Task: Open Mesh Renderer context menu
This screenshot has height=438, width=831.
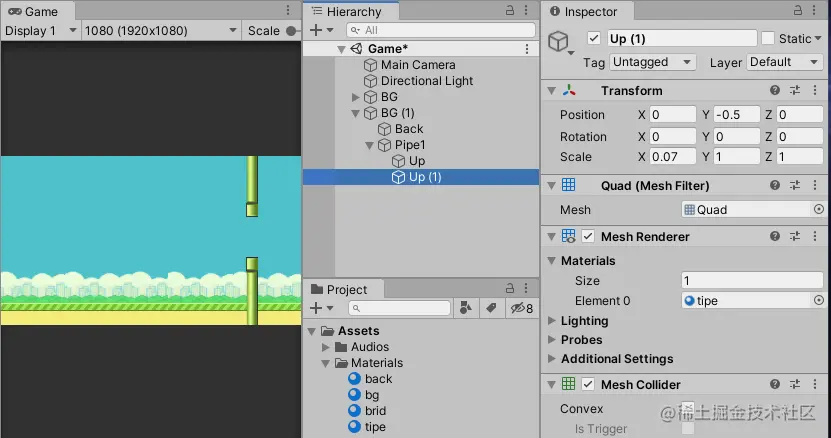Action: tap(815, 236)
